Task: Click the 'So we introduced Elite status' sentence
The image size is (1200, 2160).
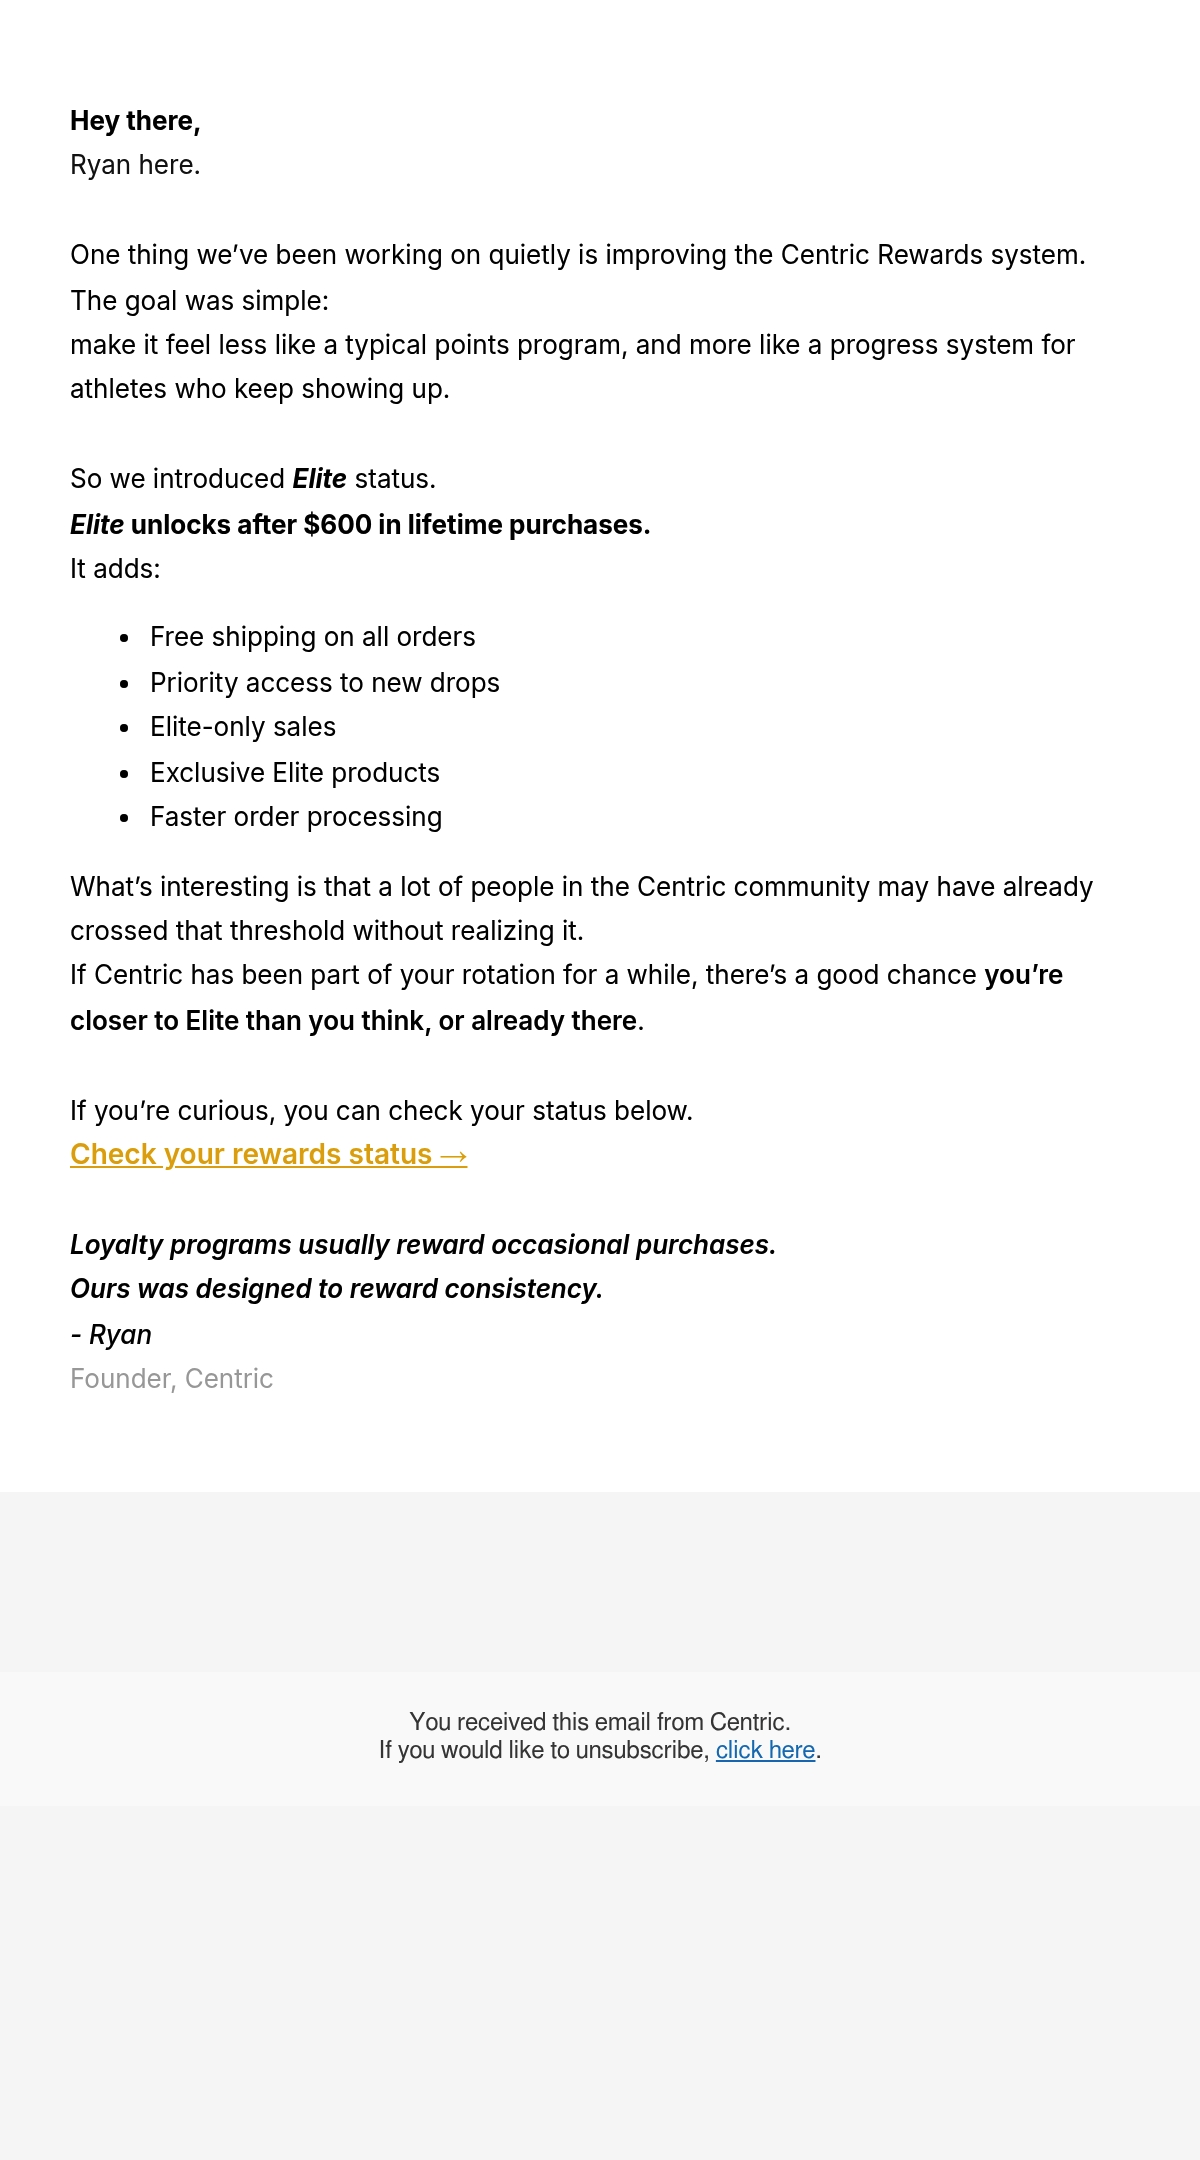Action: pyautogui.click(x=253, y=479)
